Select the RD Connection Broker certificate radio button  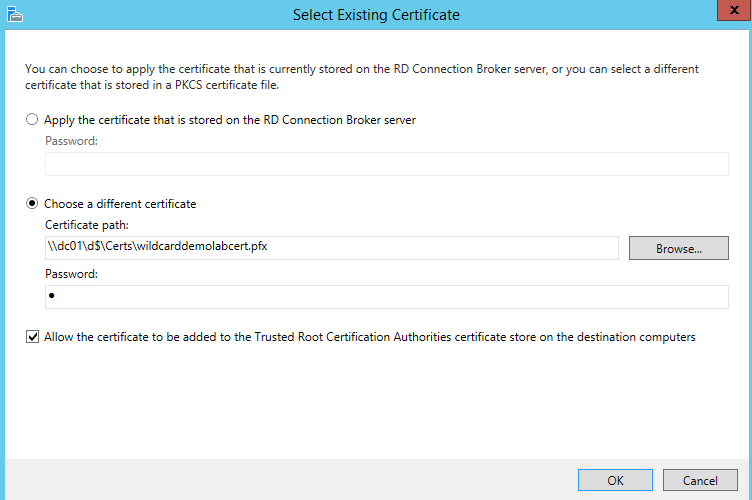pos(33,119)
